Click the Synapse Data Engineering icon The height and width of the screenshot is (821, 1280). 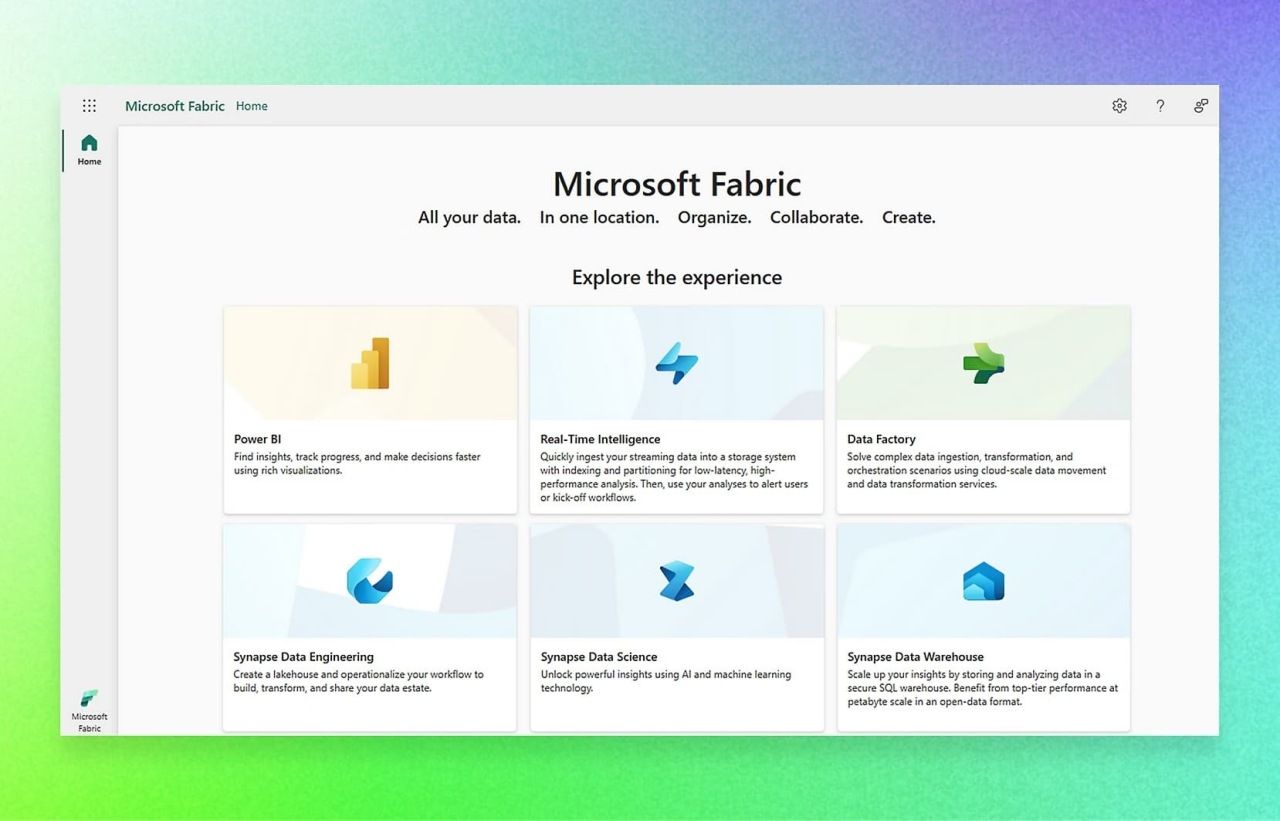pyautogui.click(x=371, y=580)
